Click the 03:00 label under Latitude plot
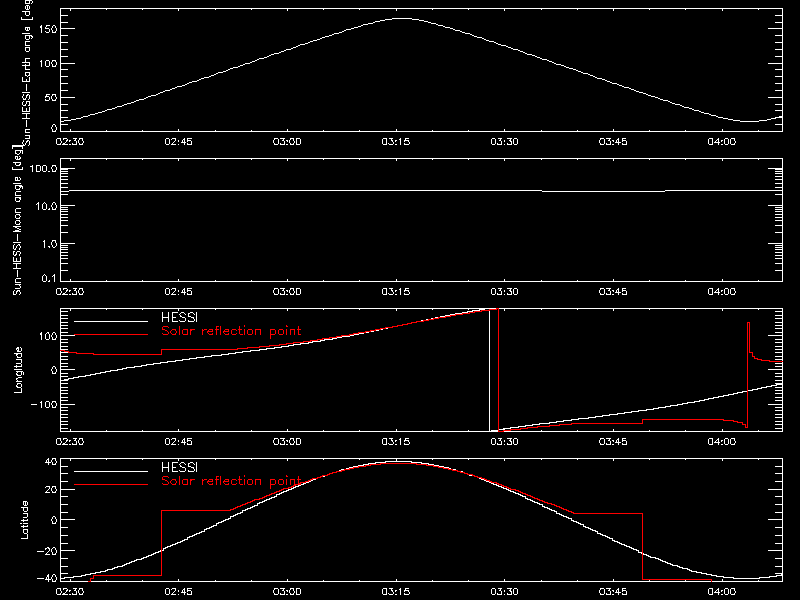800x600 pixels. (287, 591)
